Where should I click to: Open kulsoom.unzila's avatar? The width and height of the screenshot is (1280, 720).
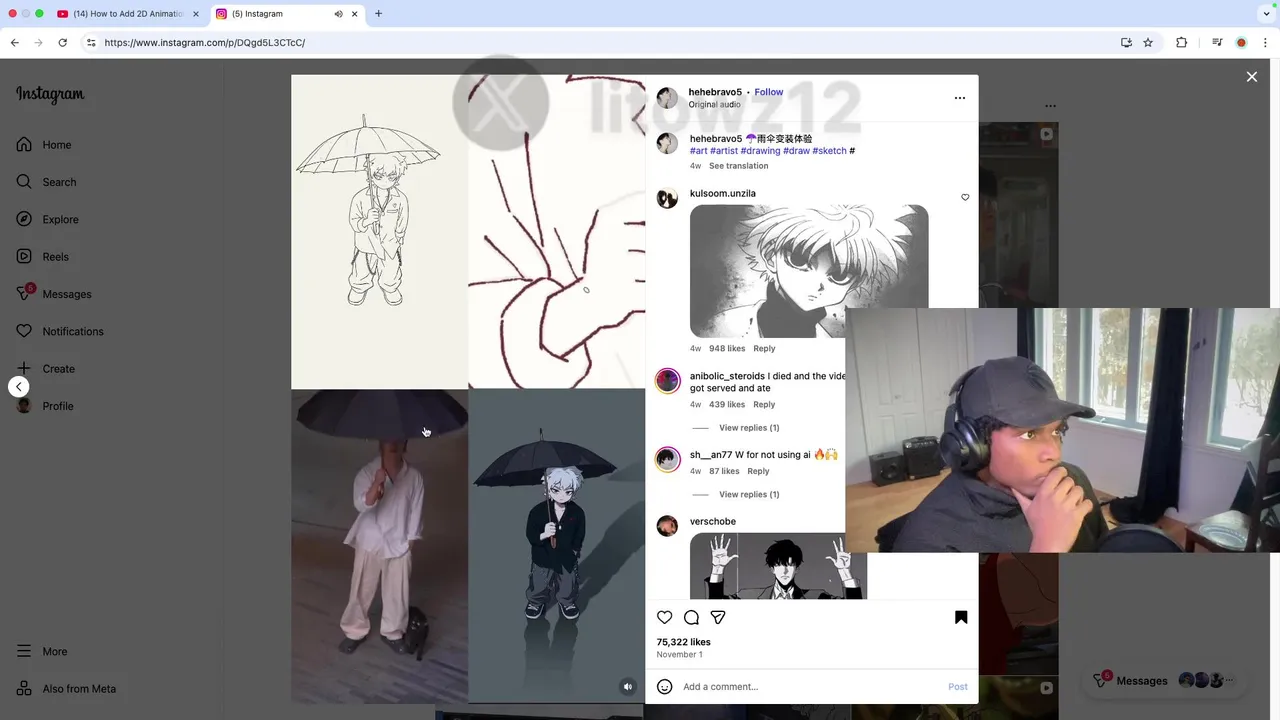click(x=667, y=197)
